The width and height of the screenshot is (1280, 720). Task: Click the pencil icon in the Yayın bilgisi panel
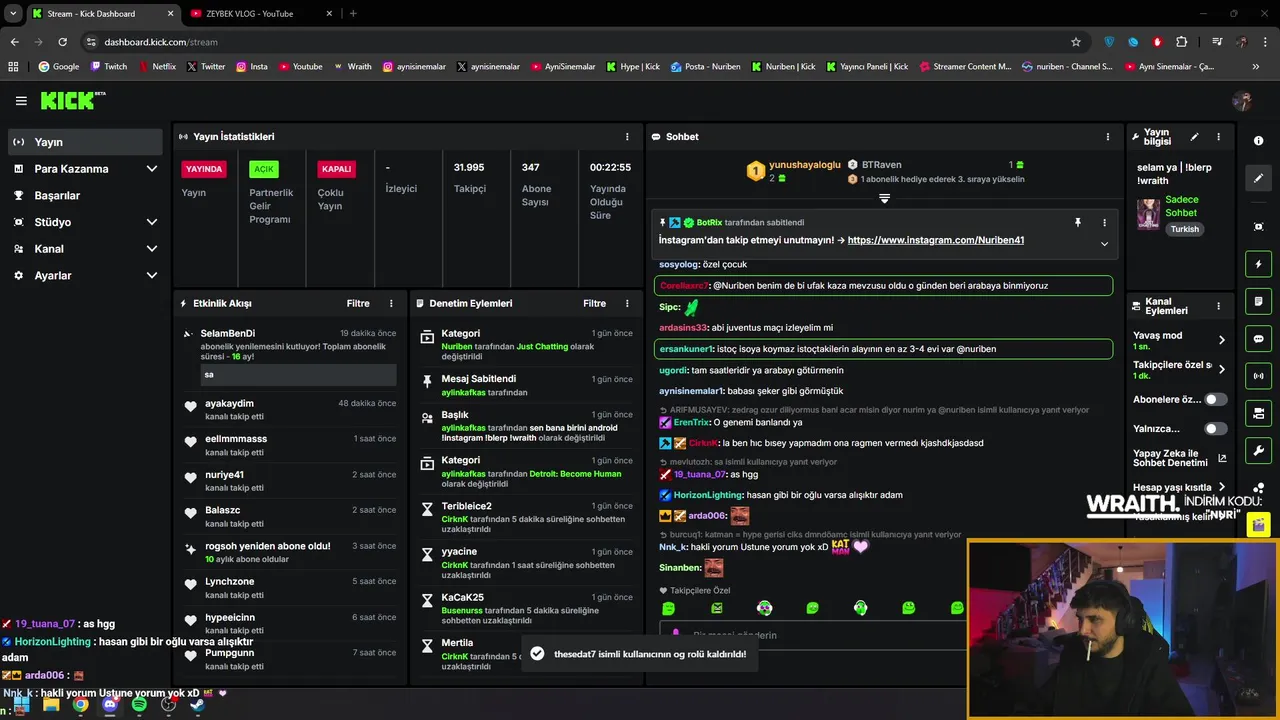tap(1194, 137)
